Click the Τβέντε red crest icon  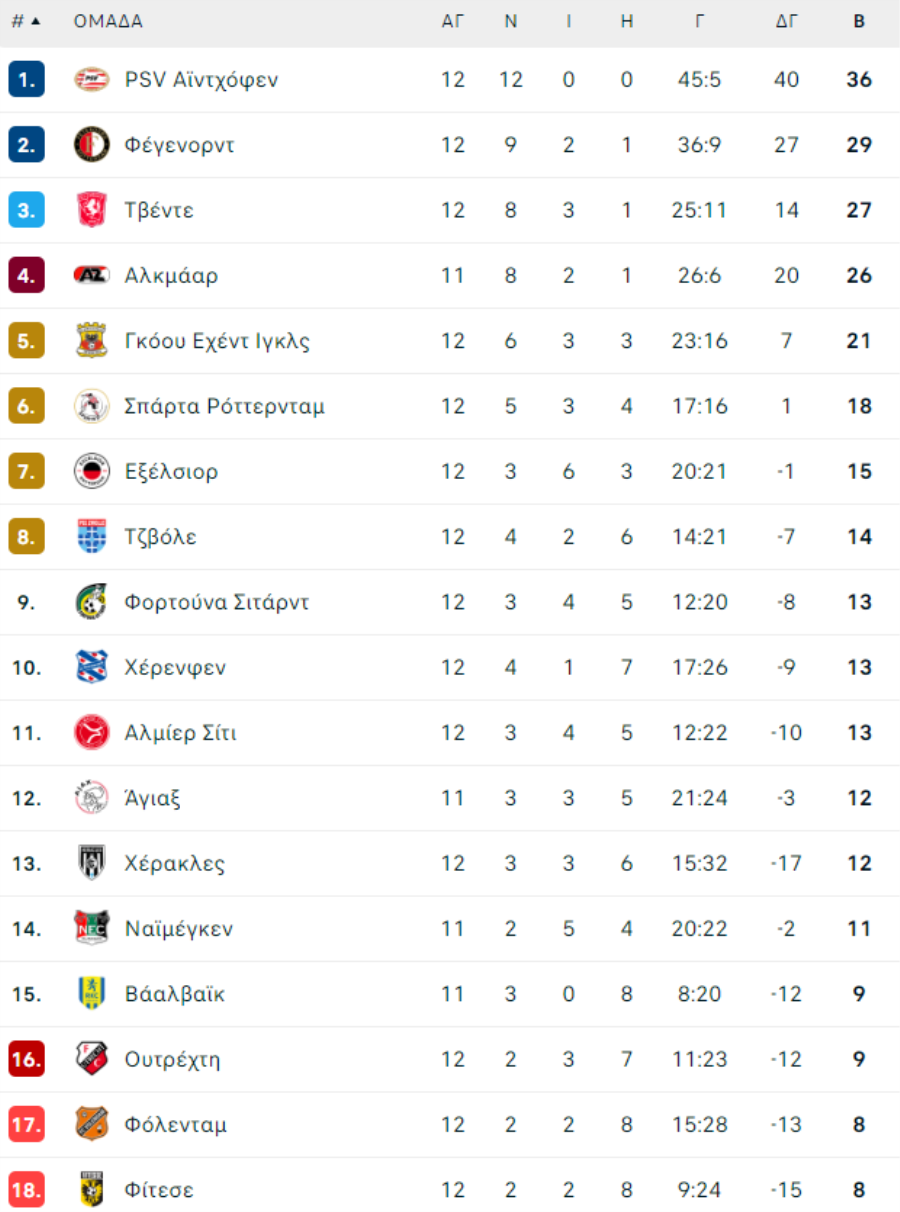point(91,210)
